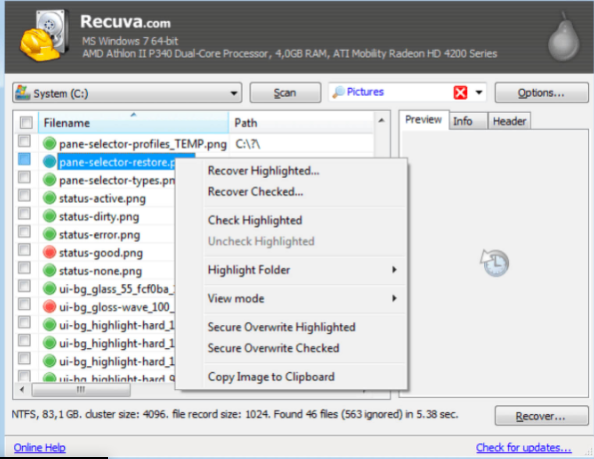Click red status dot of ui-bg_gloss-wave_100 row

[49, 307]
